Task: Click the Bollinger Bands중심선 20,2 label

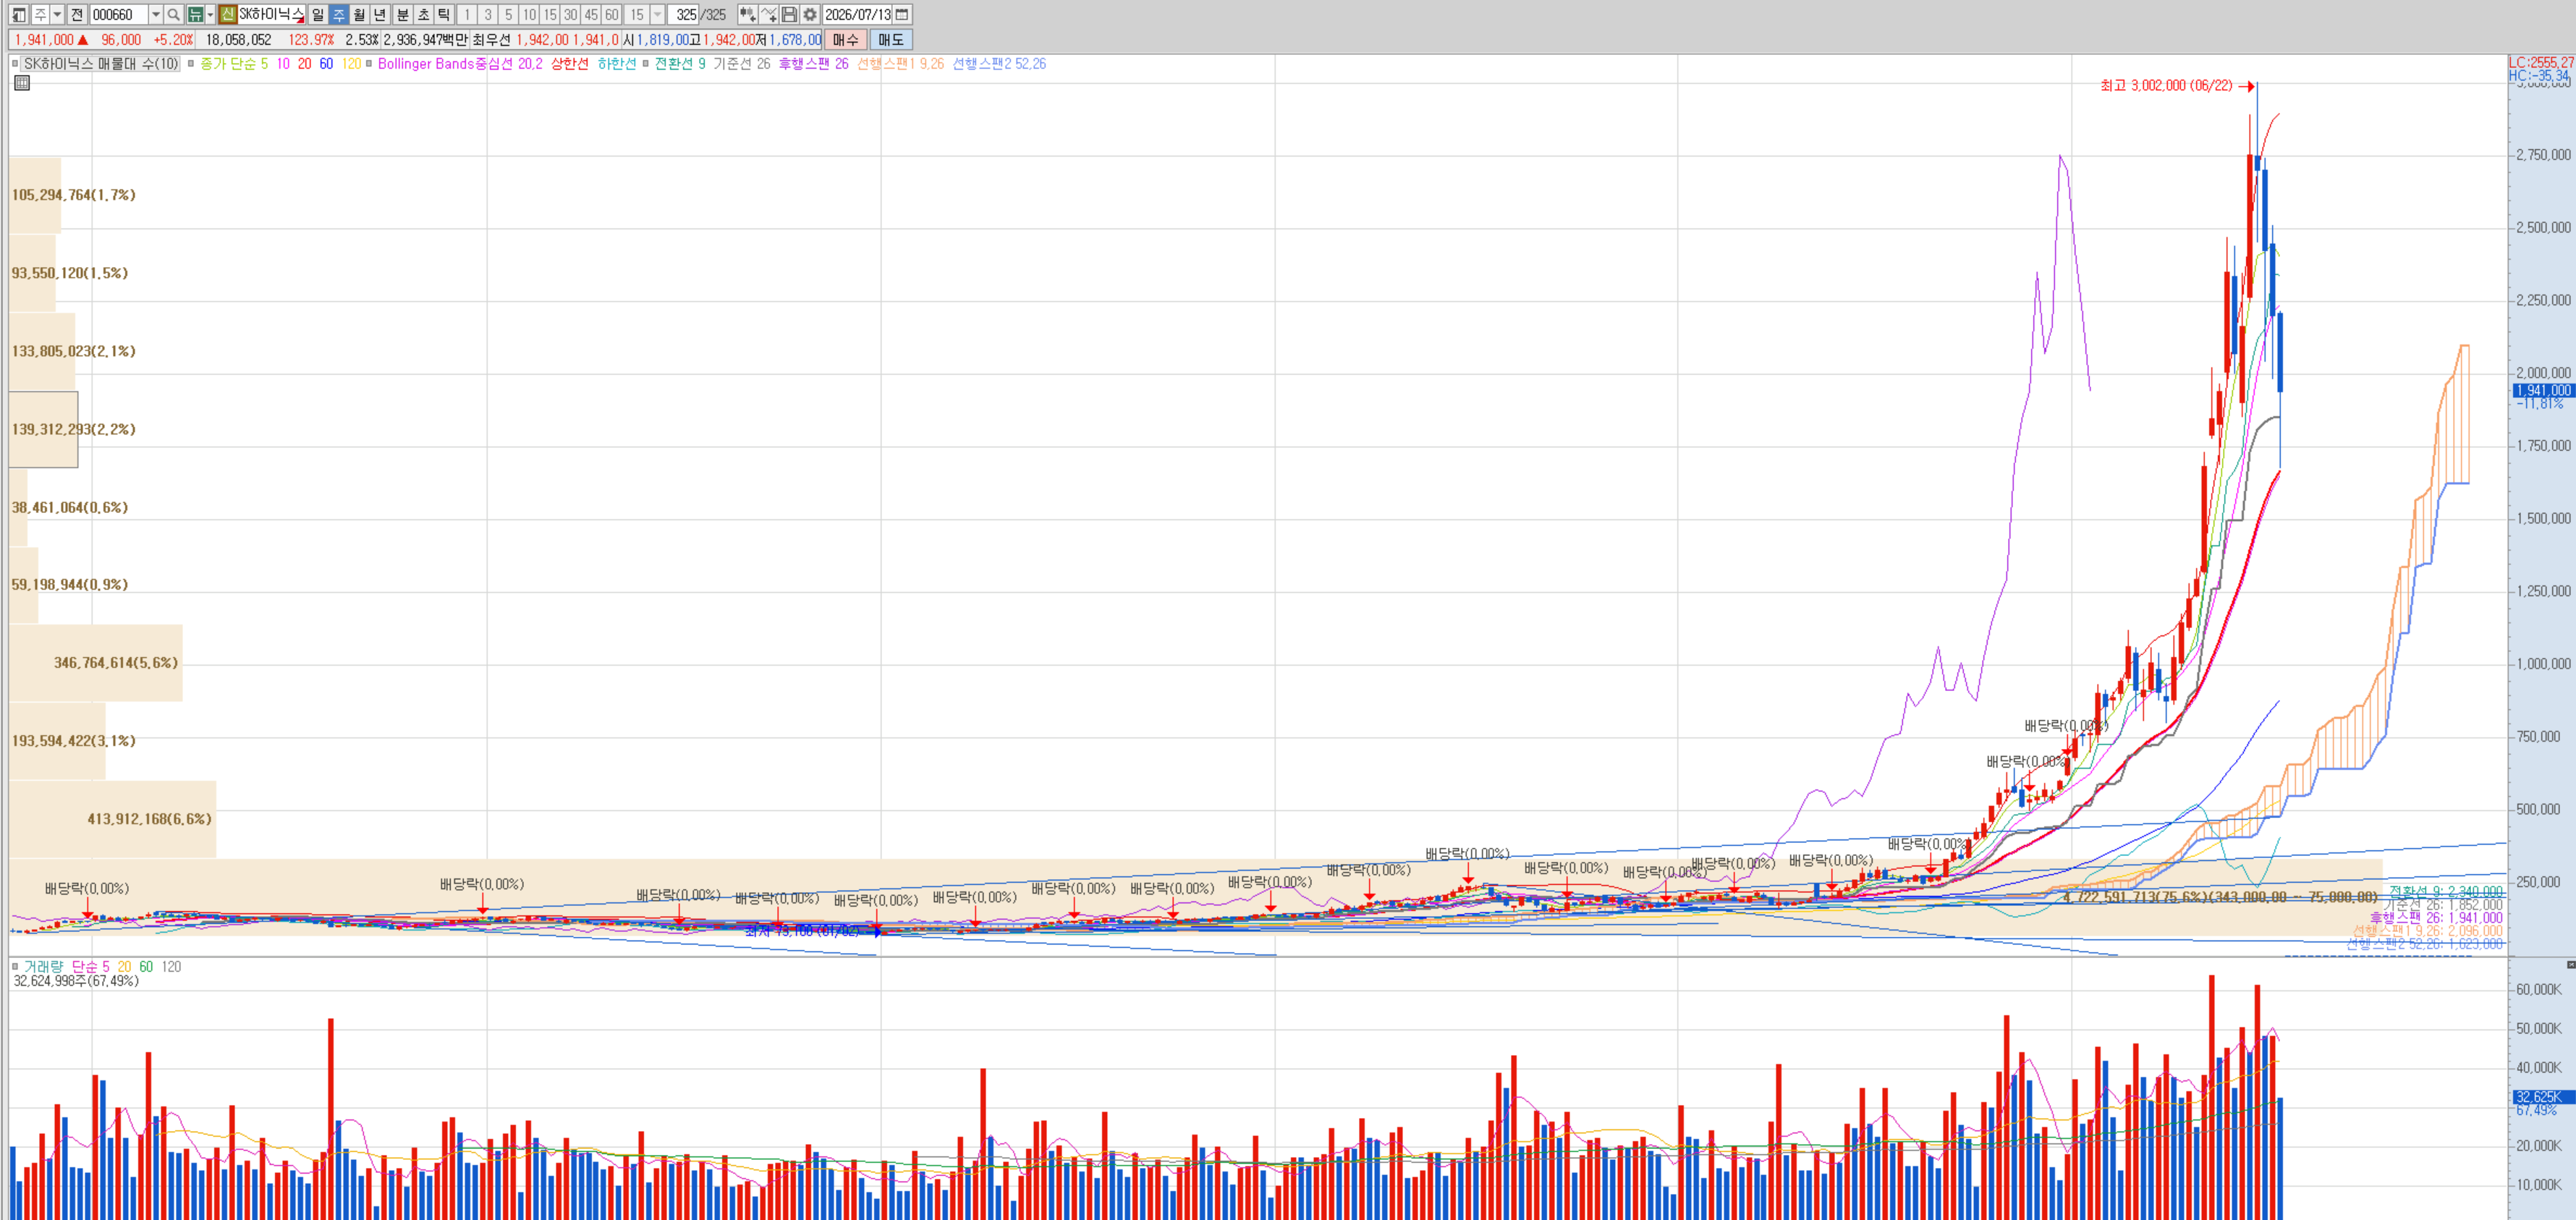Action: (x=460, y=64)
